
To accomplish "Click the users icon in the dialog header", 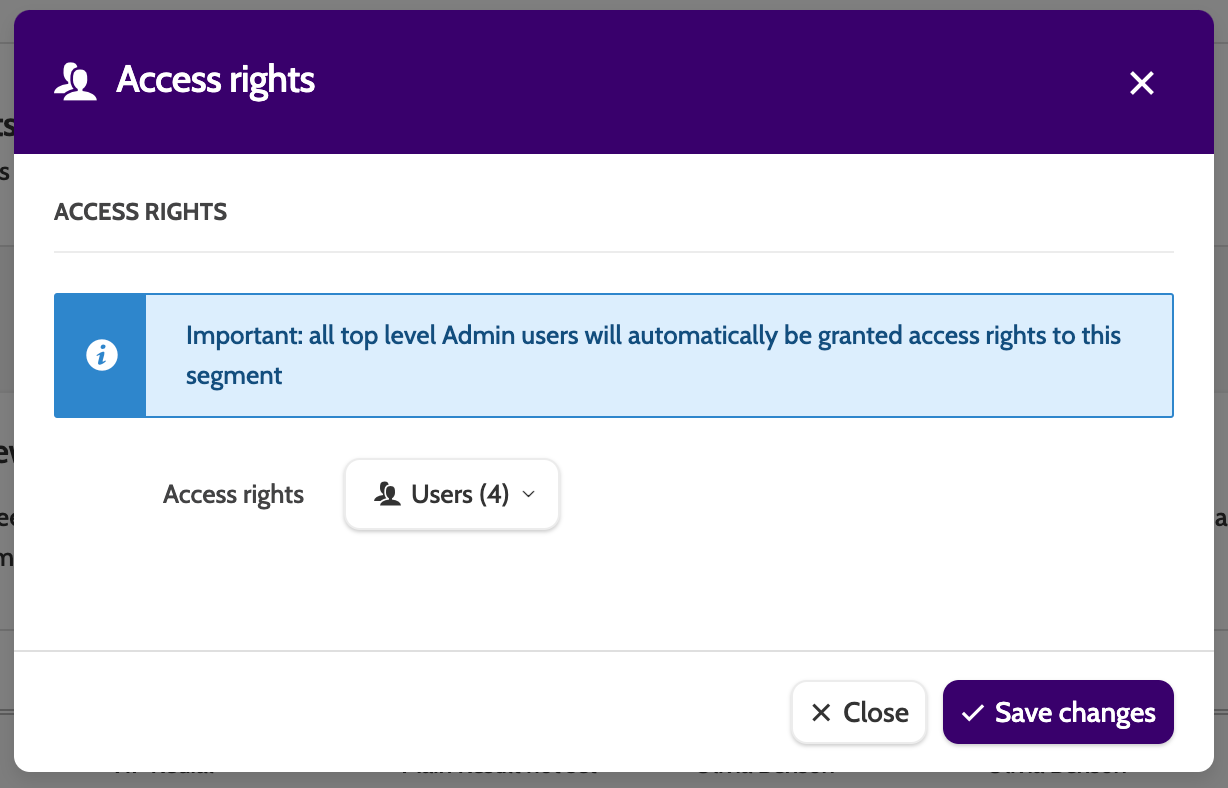I will point(76,81).
